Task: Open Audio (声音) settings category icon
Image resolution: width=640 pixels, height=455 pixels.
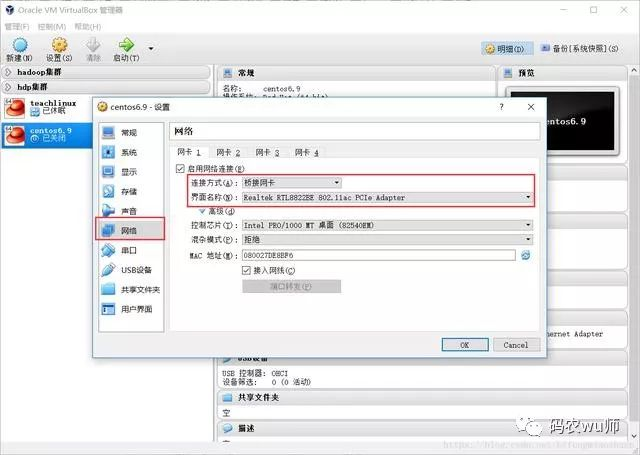Action: pyautogui.click(x=108, y=211)
